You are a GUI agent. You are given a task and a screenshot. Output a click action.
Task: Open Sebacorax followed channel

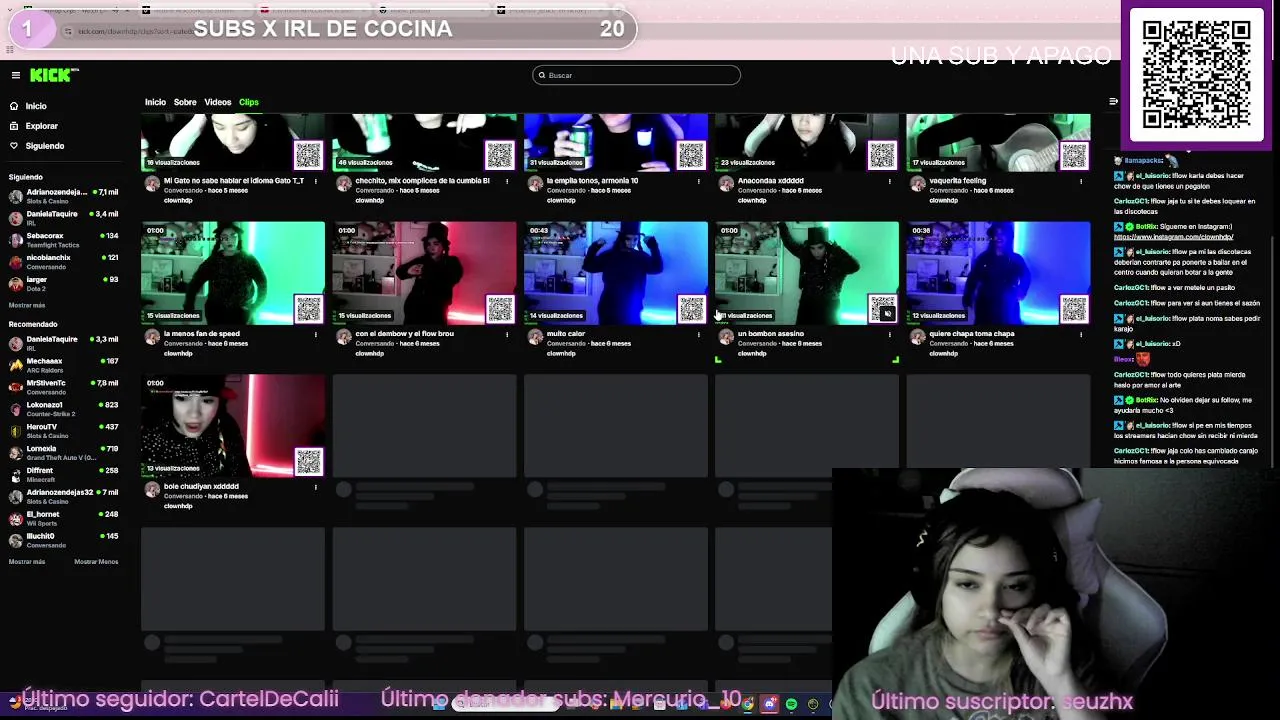(x=64, y=240)
